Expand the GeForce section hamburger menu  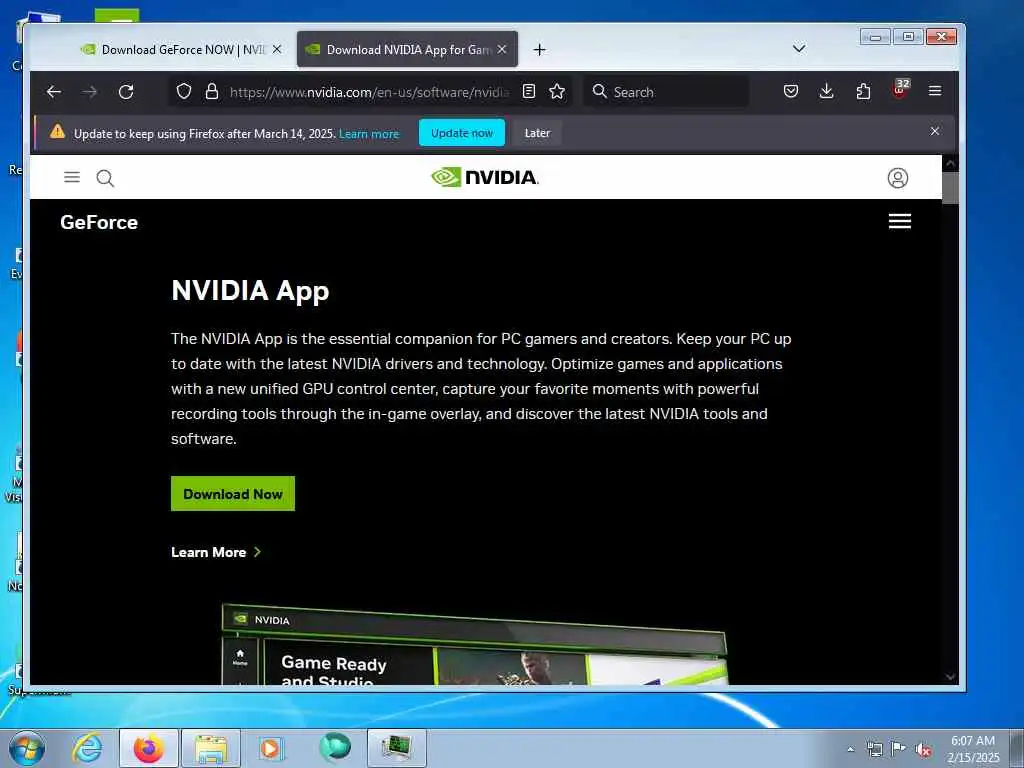[900, 221]
